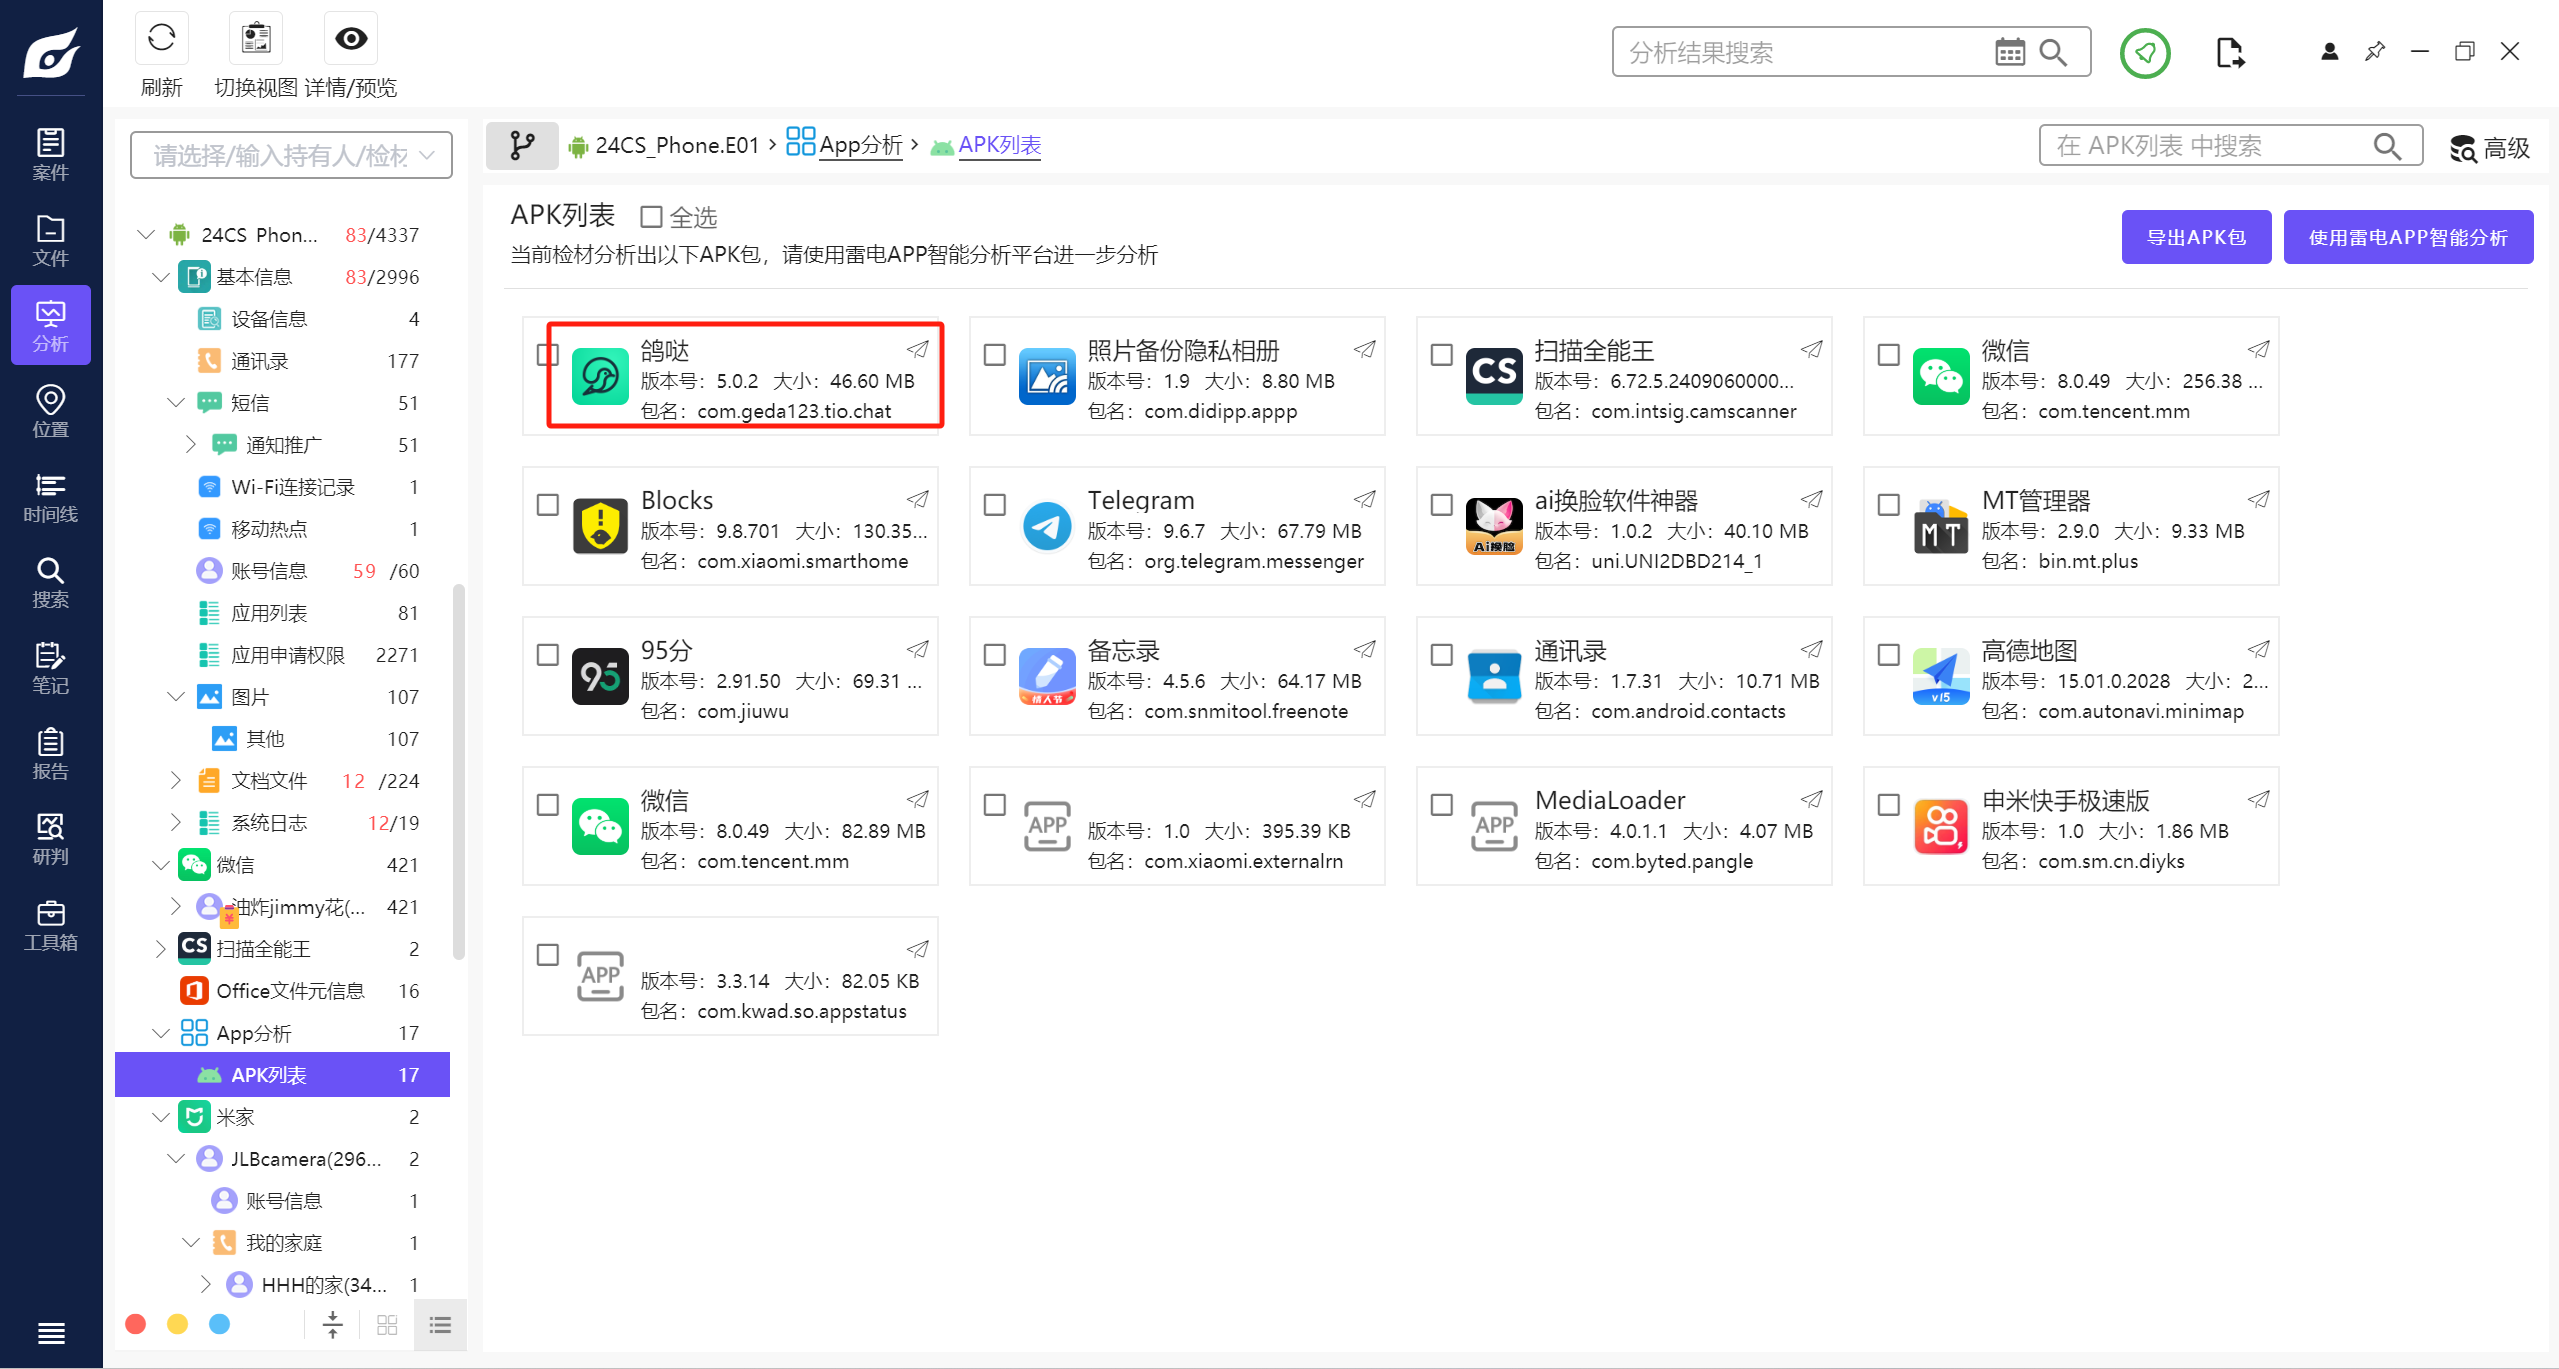Image resolution: width=2559 pixels, height=1369 pixels.
Task: Click the calendar icon in search bar
Action: pyautogui.click(x=2009, y=52)
